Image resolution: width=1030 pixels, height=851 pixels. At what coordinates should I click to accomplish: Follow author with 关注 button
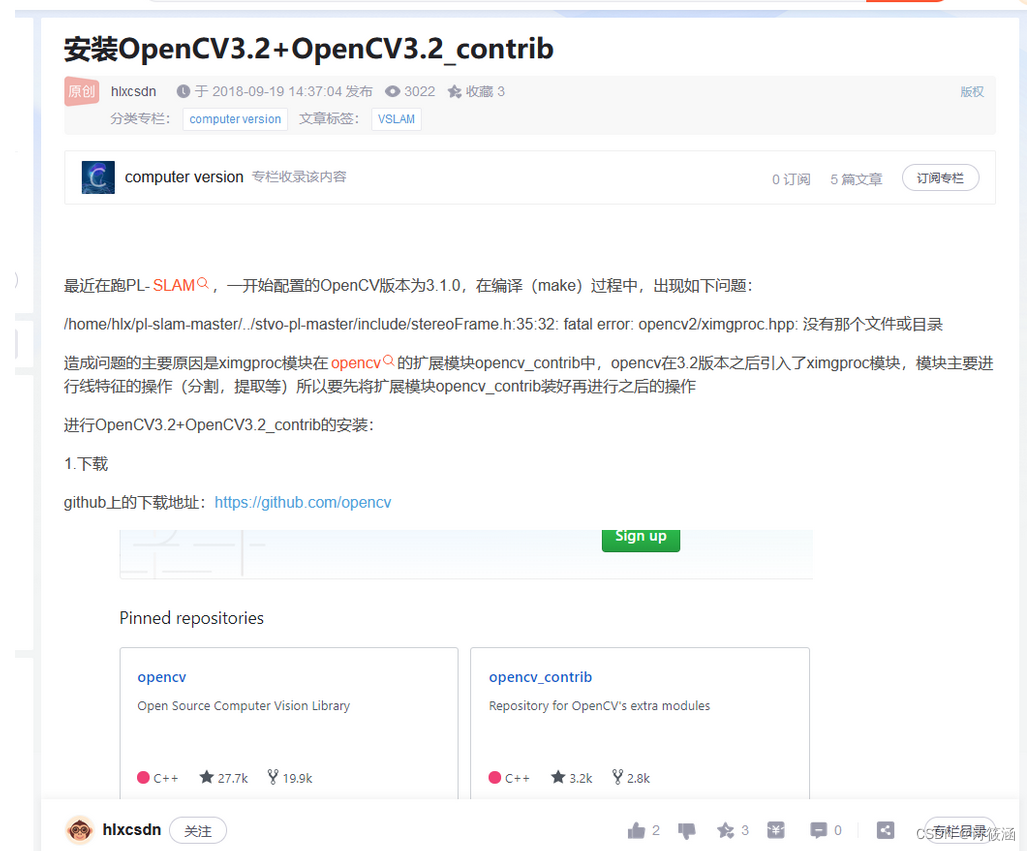click(198, 831)
